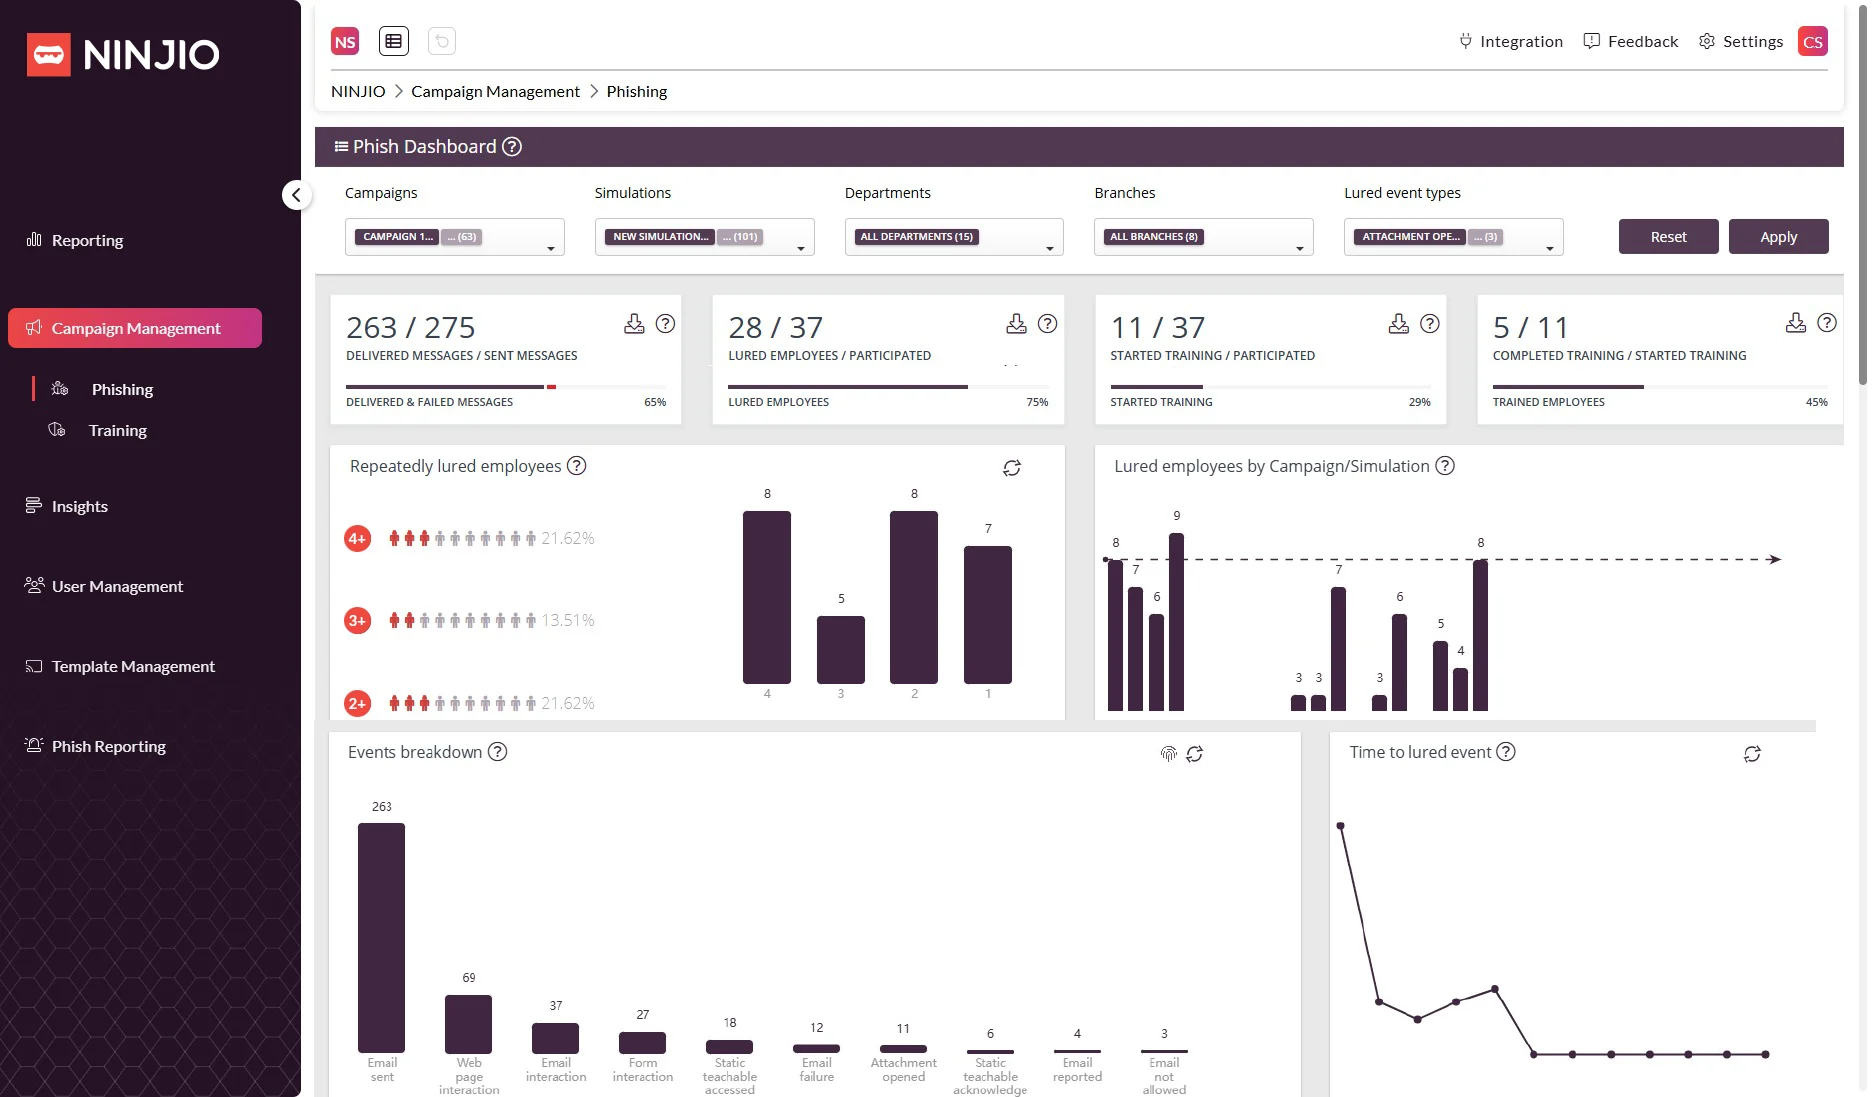Click the fingerprint icon on Events breakdown panel

pos(1167,754)
